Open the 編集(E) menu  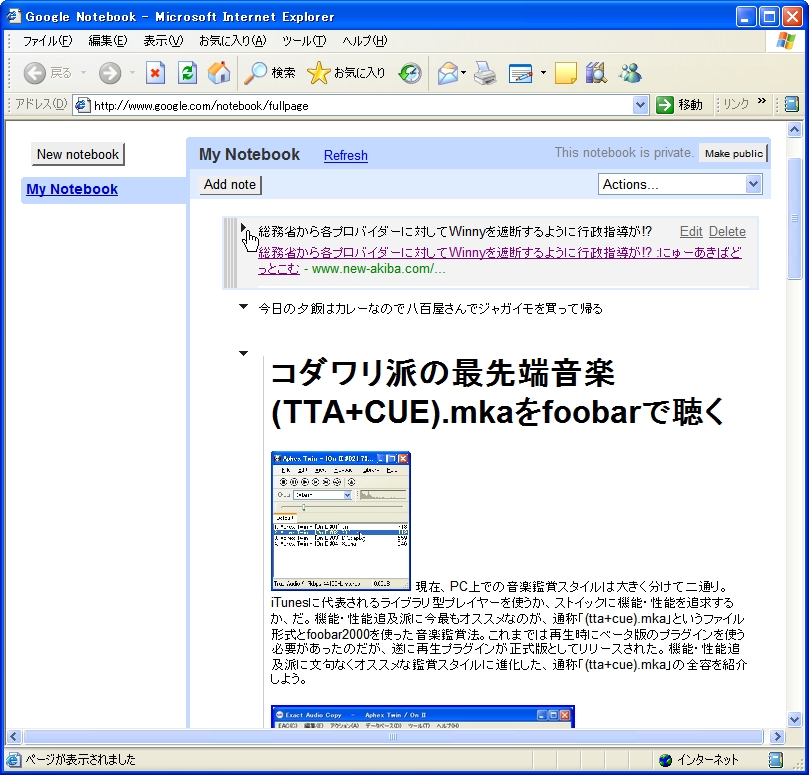click(107, 41)
